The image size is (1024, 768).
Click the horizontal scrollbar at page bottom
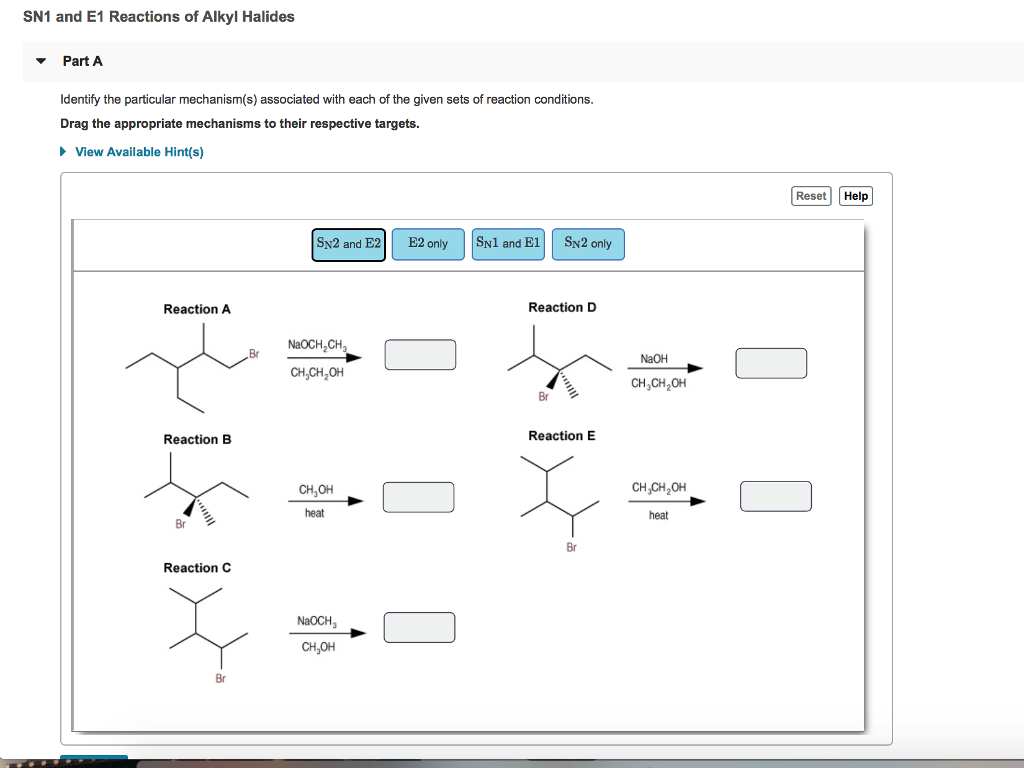(95, 760)
